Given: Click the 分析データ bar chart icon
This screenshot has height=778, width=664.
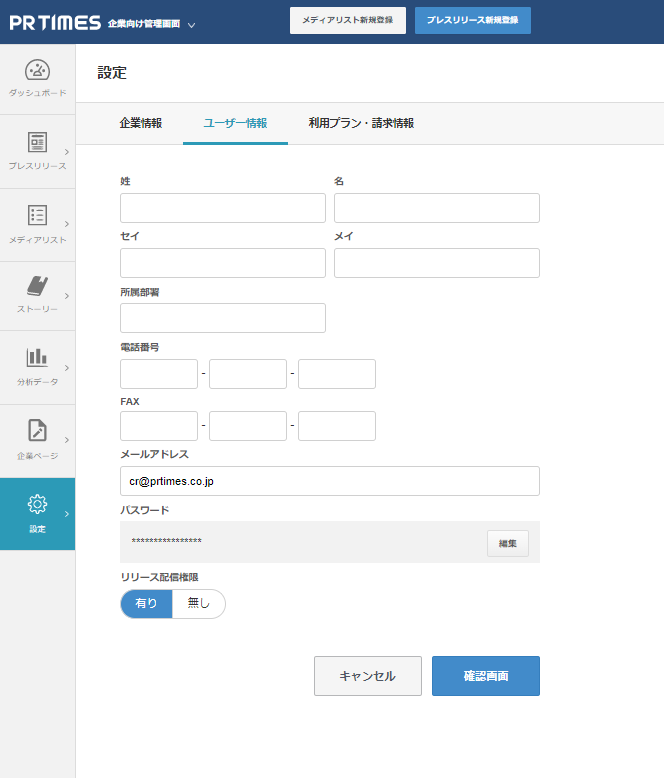Looking at the screenshot, I should point(37,357).
